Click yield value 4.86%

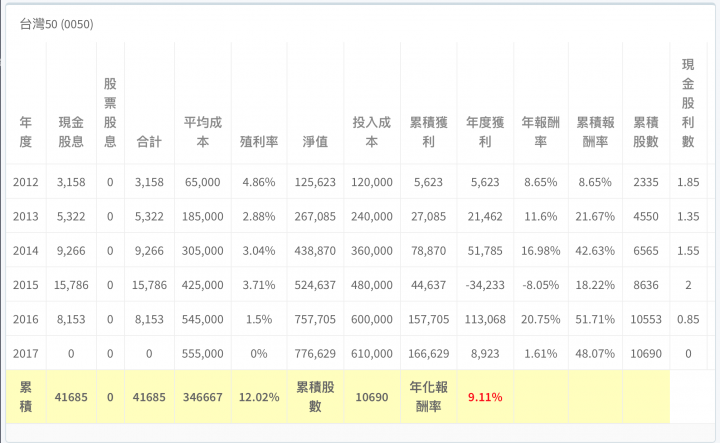point(259,182)
